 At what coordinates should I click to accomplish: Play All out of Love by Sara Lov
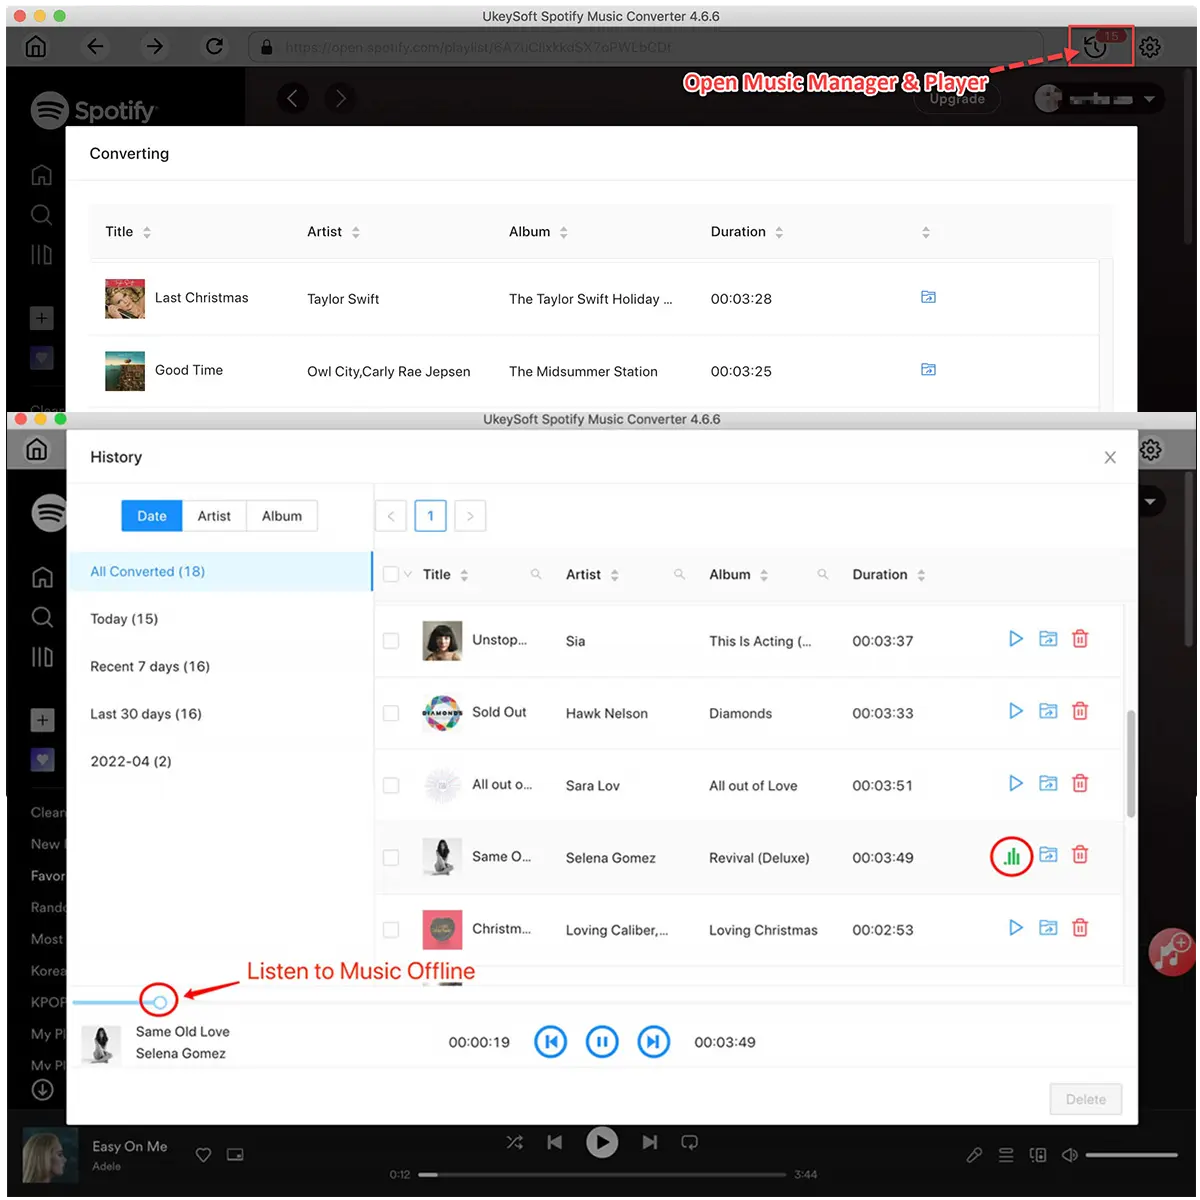pos(1016,783)
